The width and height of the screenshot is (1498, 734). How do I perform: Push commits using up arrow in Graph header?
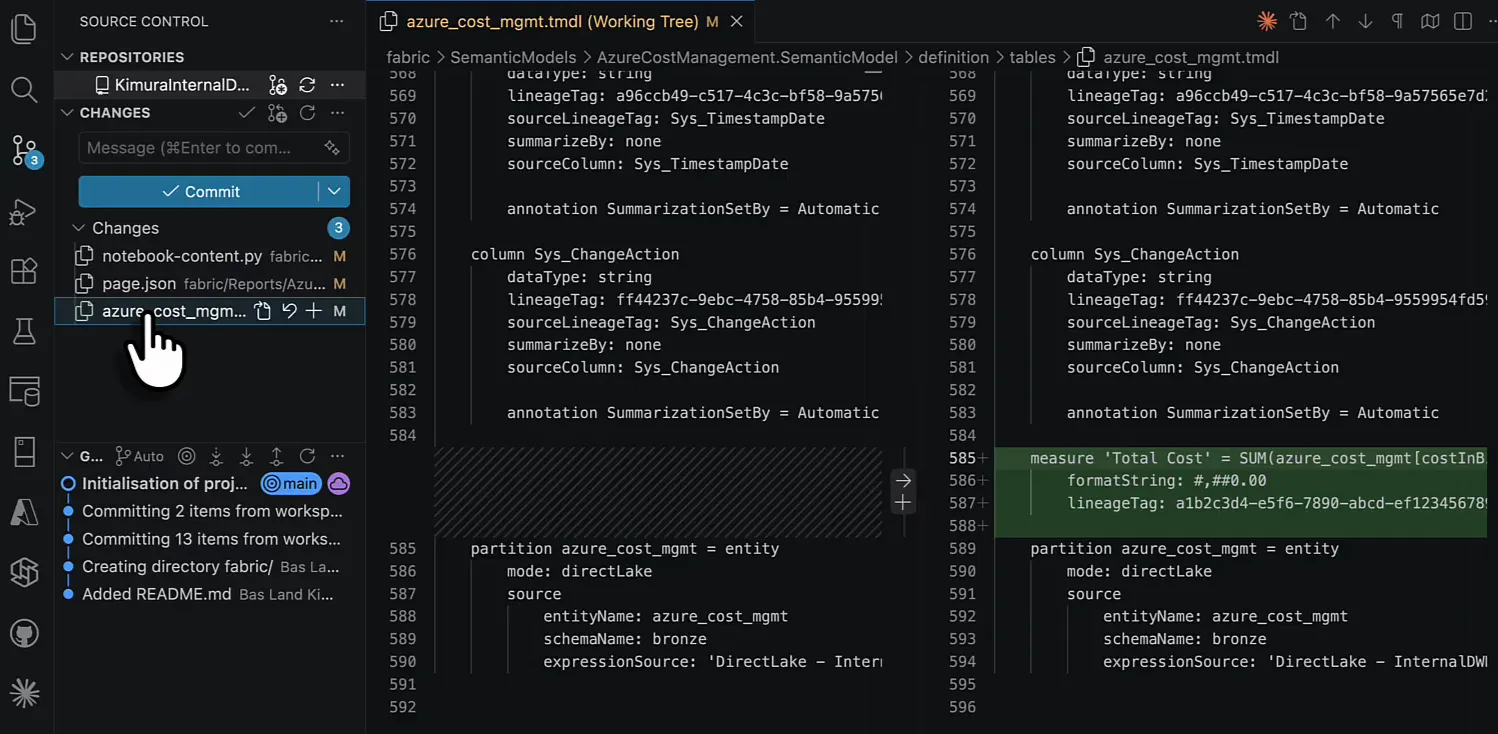(277, 456)
